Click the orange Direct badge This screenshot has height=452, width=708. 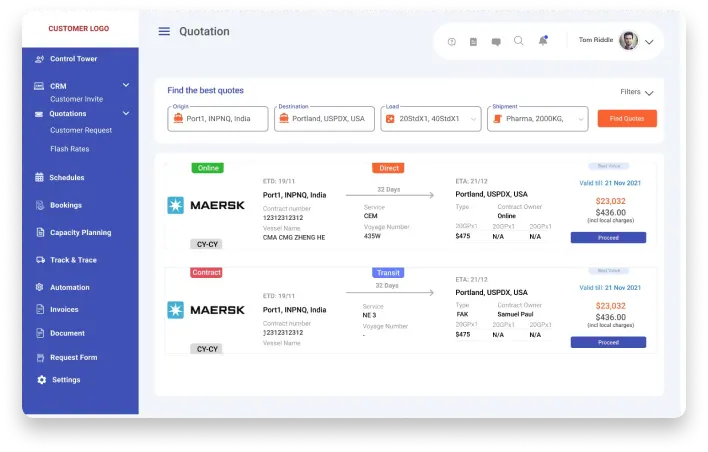[388, 168]
